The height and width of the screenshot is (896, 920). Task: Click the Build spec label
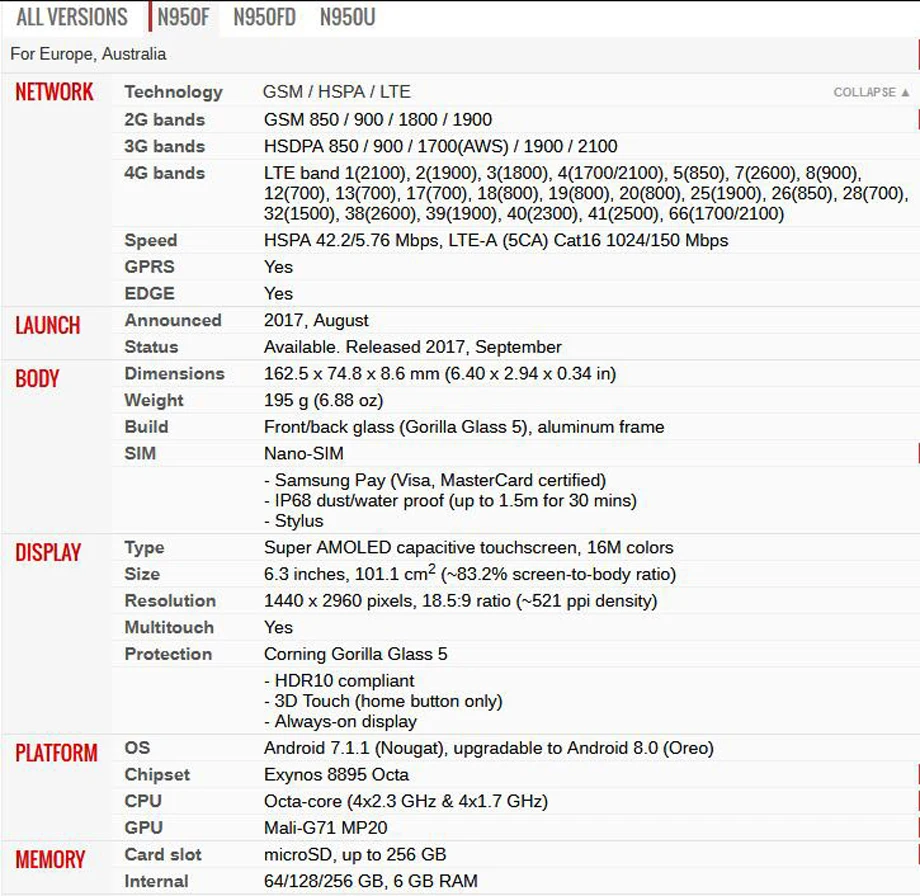point(147,427)
